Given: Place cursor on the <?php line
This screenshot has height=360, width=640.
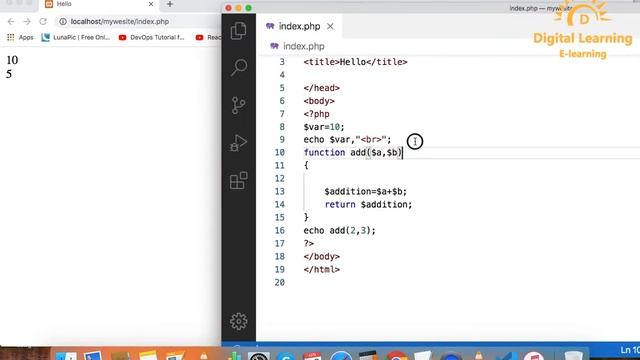Looking at the screenshot, I should pos(316,114).
